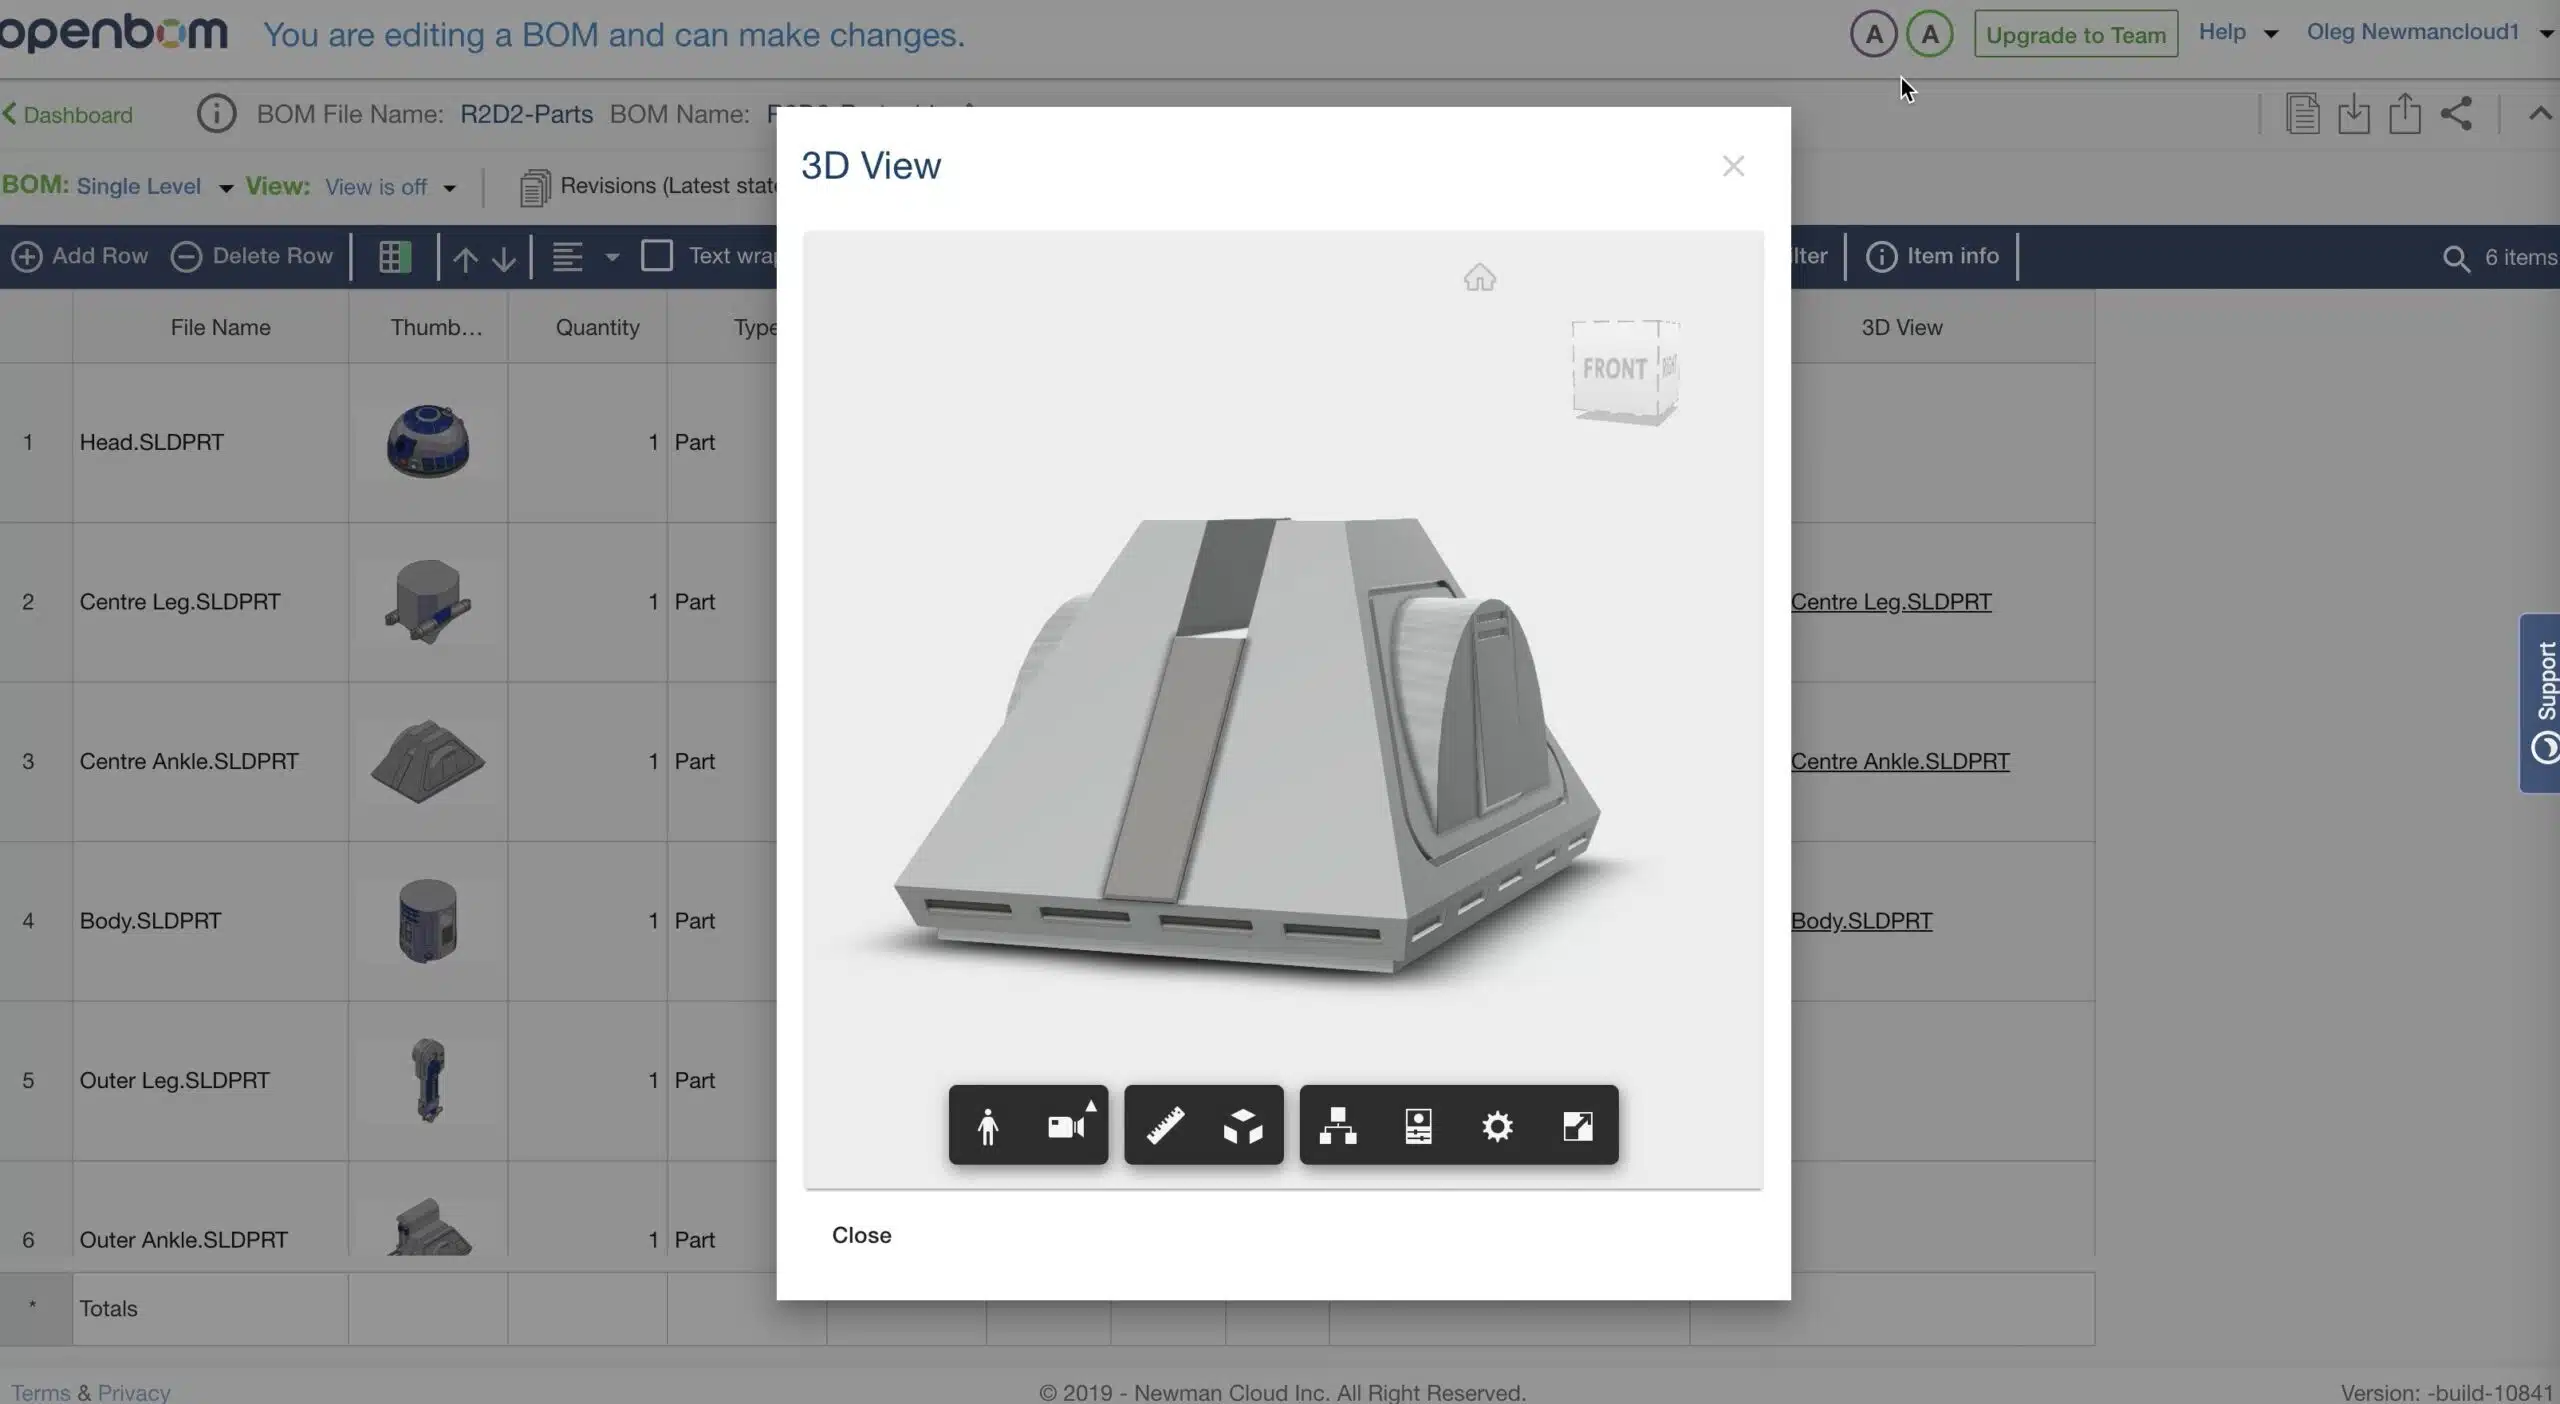Open the Help menu
This screenshot has width=2560, height=1404.
tap(2237, 32)
